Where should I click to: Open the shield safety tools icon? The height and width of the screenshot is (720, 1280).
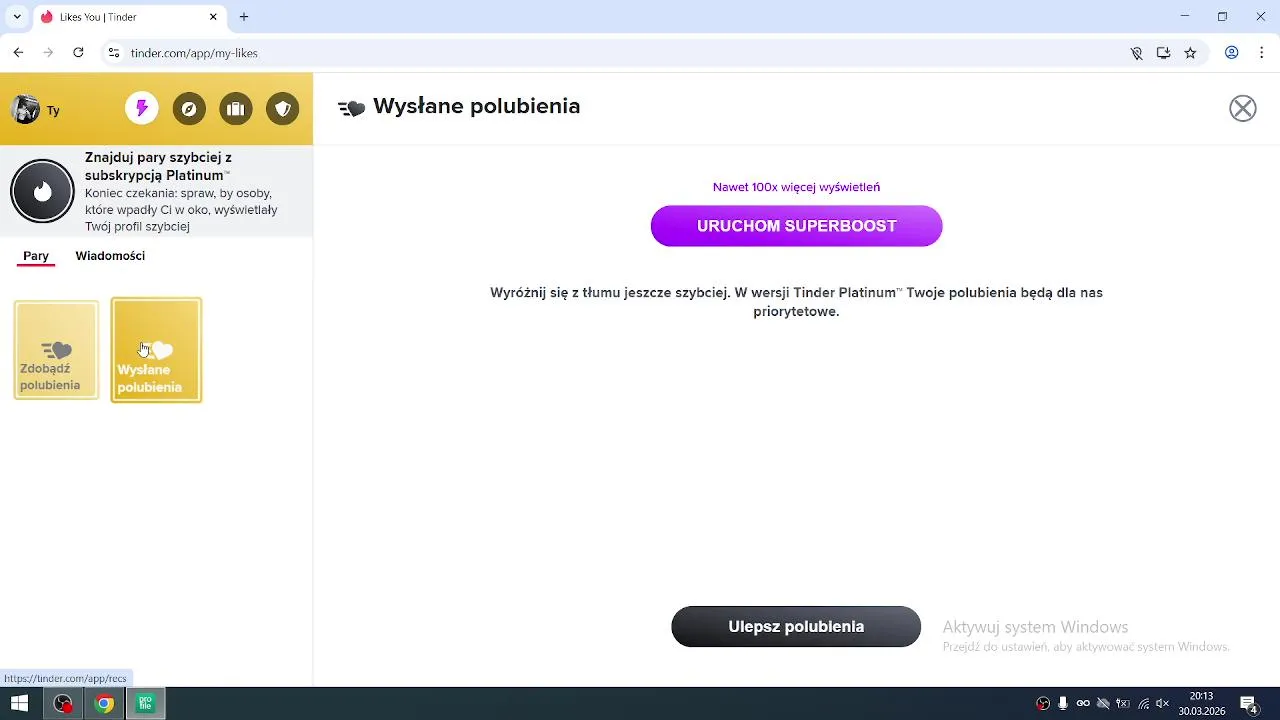pyautogui.click(x=283, y=109)
